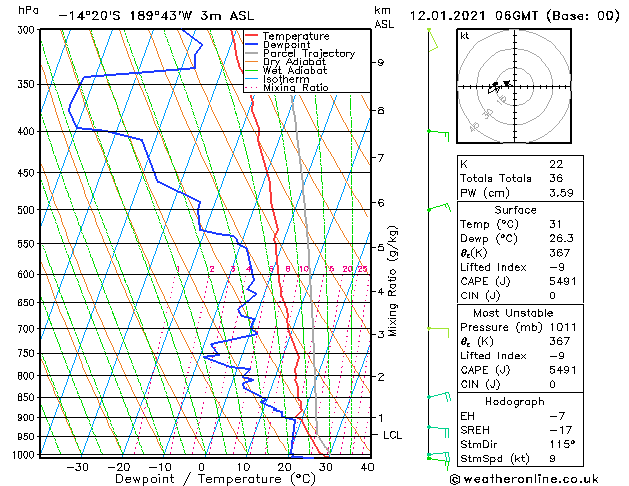Click the hodograph center crosshair
629x486 pixels.
coord(515,86)
